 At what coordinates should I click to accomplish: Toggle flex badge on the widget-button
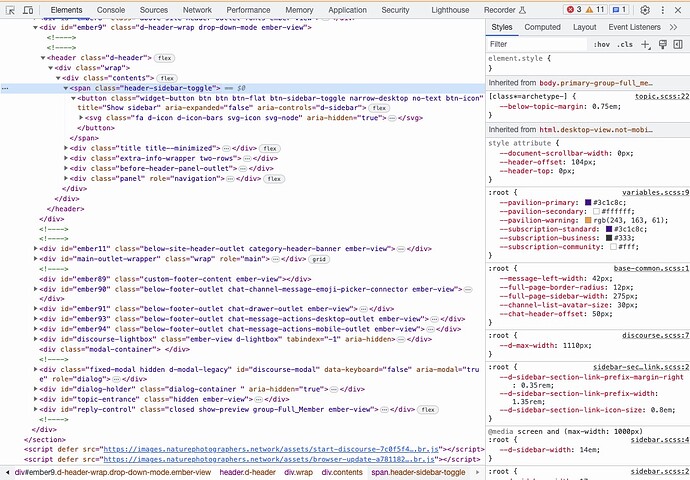click(x=379, y=108)
